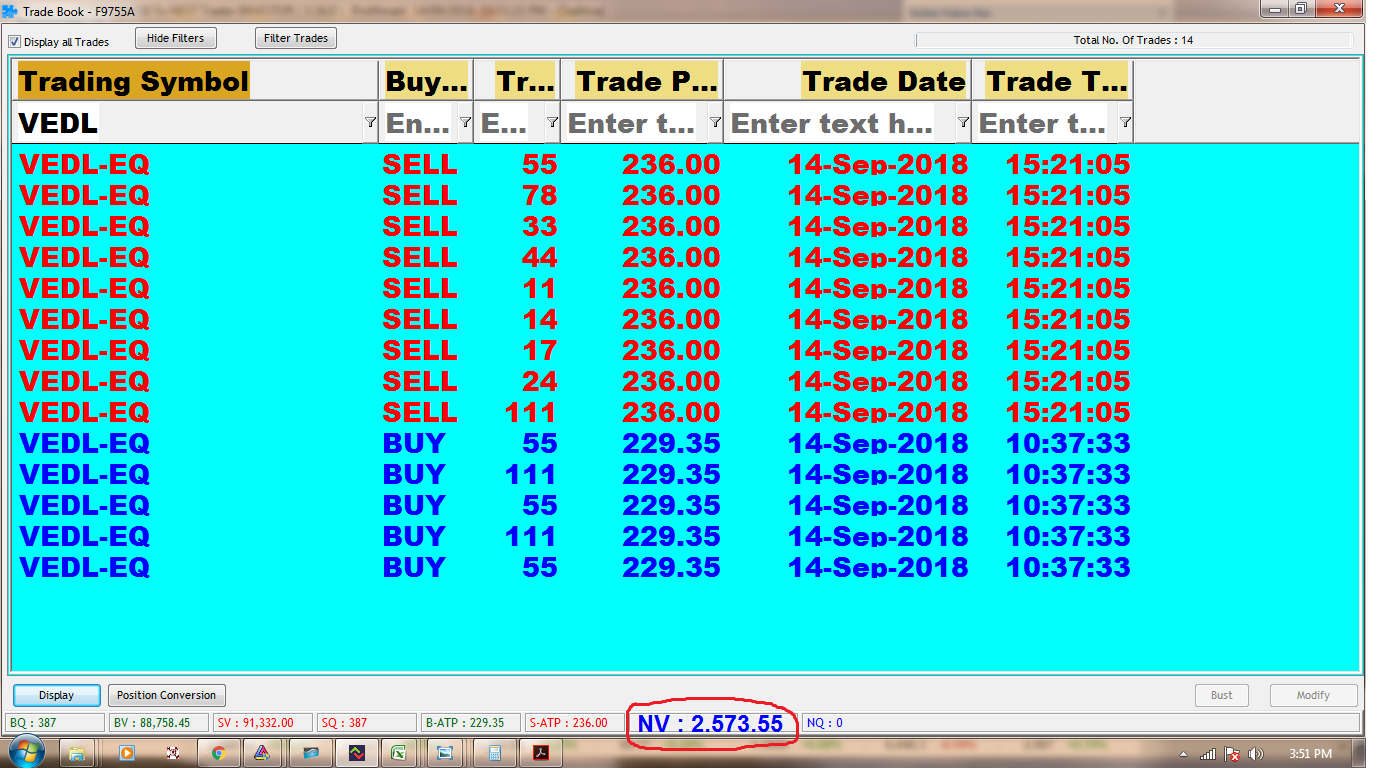1380x768 pixels.
Task: Open the Buy/Sell column filter dropdown
Action: tap(465, 122)
